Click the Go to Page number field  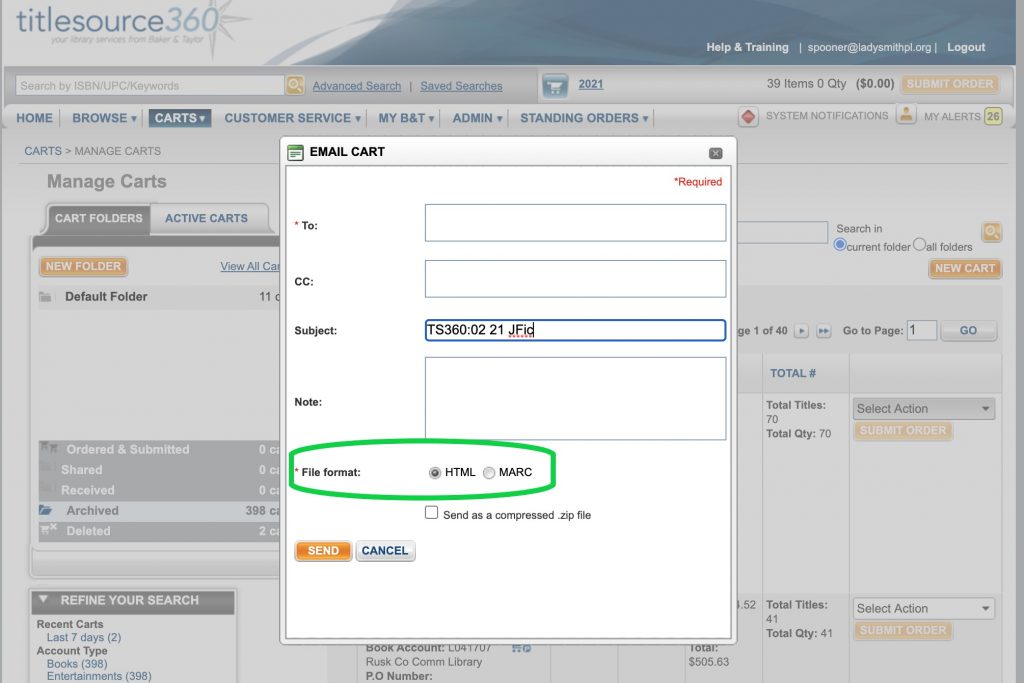(x=922, y=330)
